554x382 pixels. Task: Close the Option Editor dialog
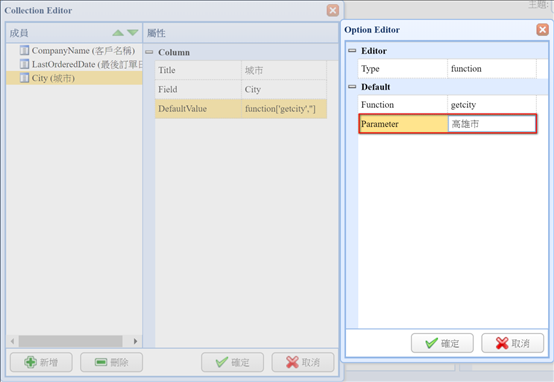[x=542, y=30]
